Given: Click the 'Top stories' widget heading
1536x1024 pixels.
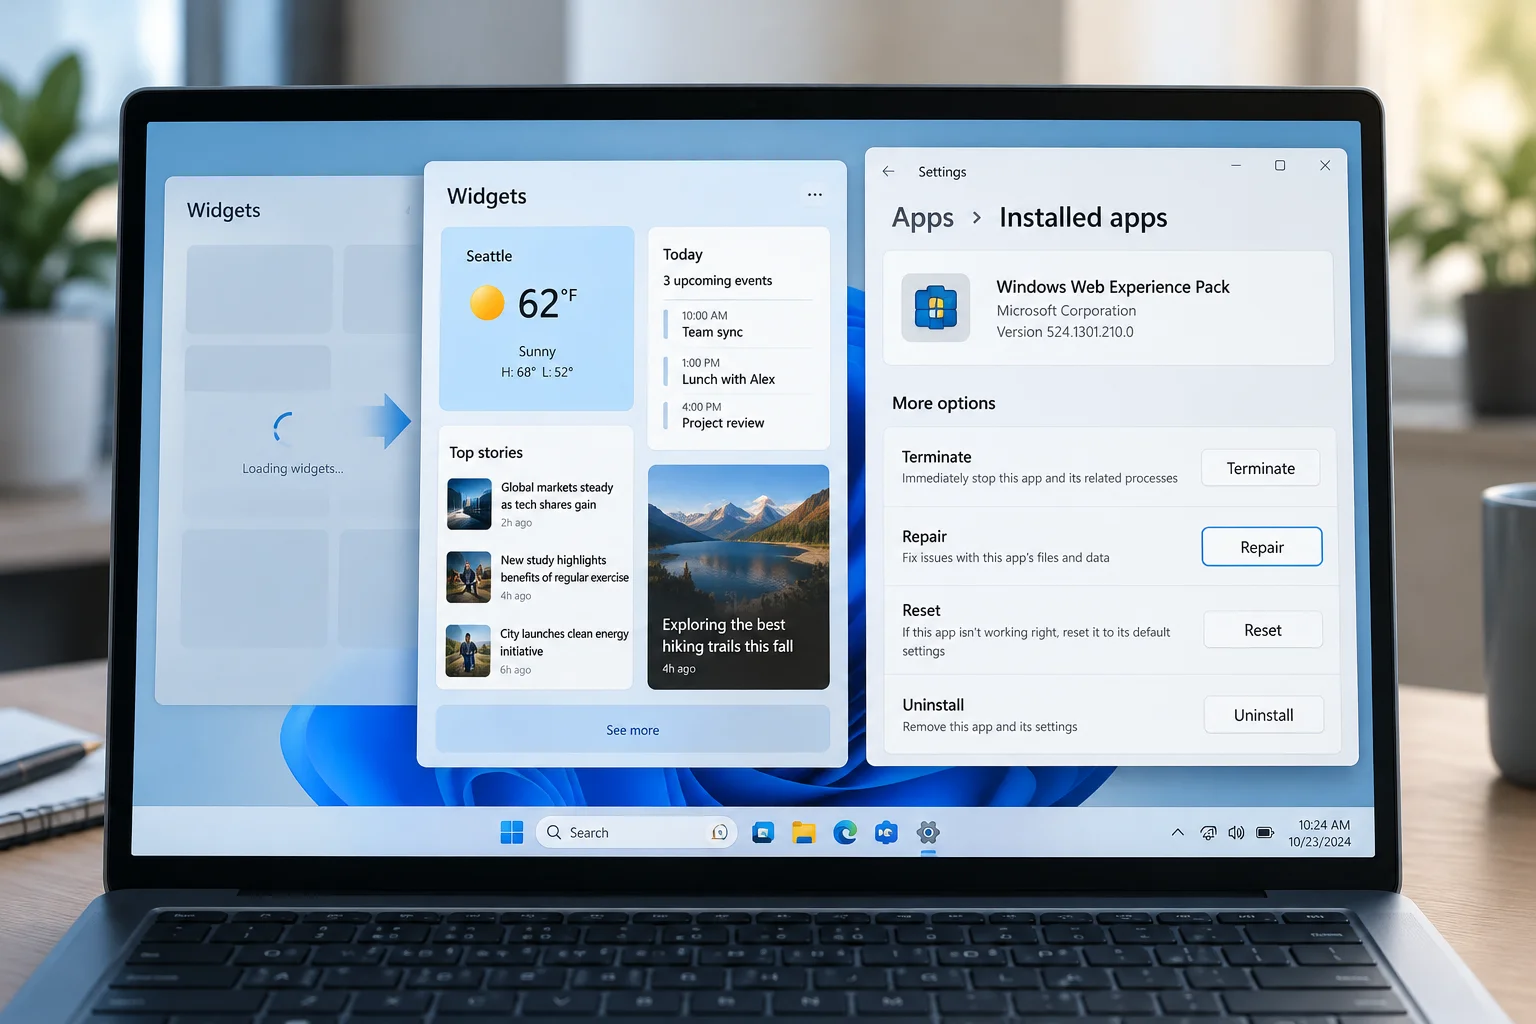Looking at the screenshot, I should point(486,453).
